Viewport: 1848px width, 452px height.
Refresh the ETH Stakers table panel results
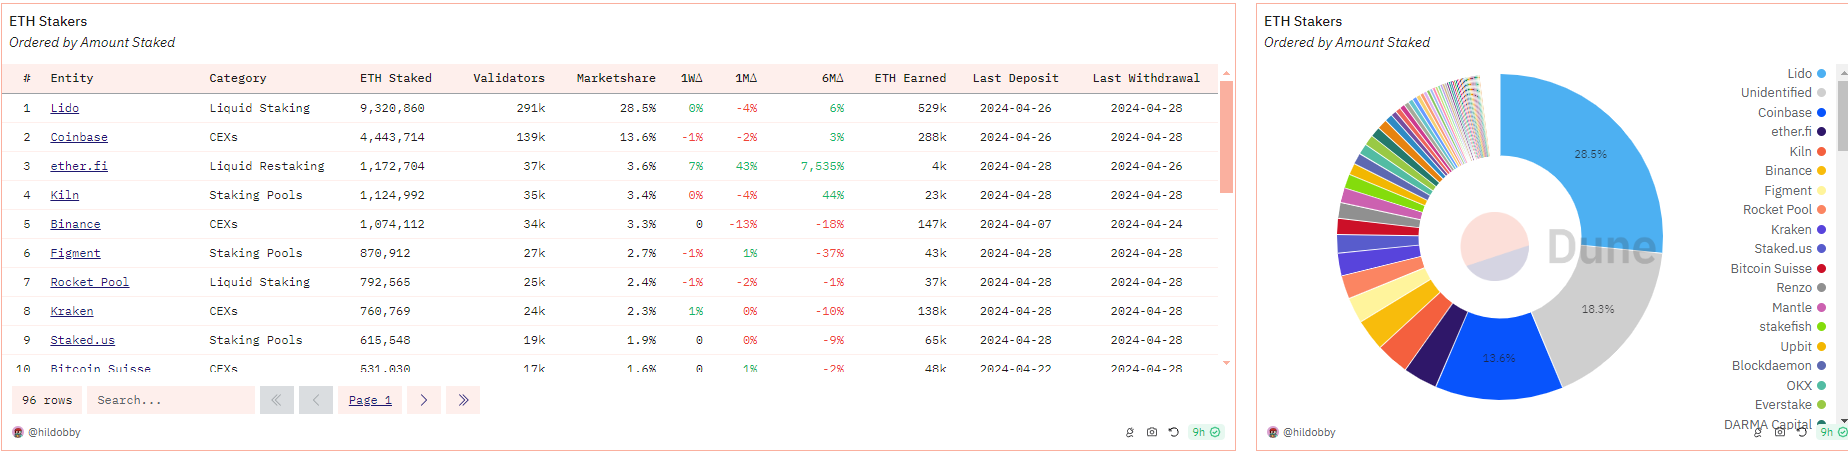coord(1173,432)
